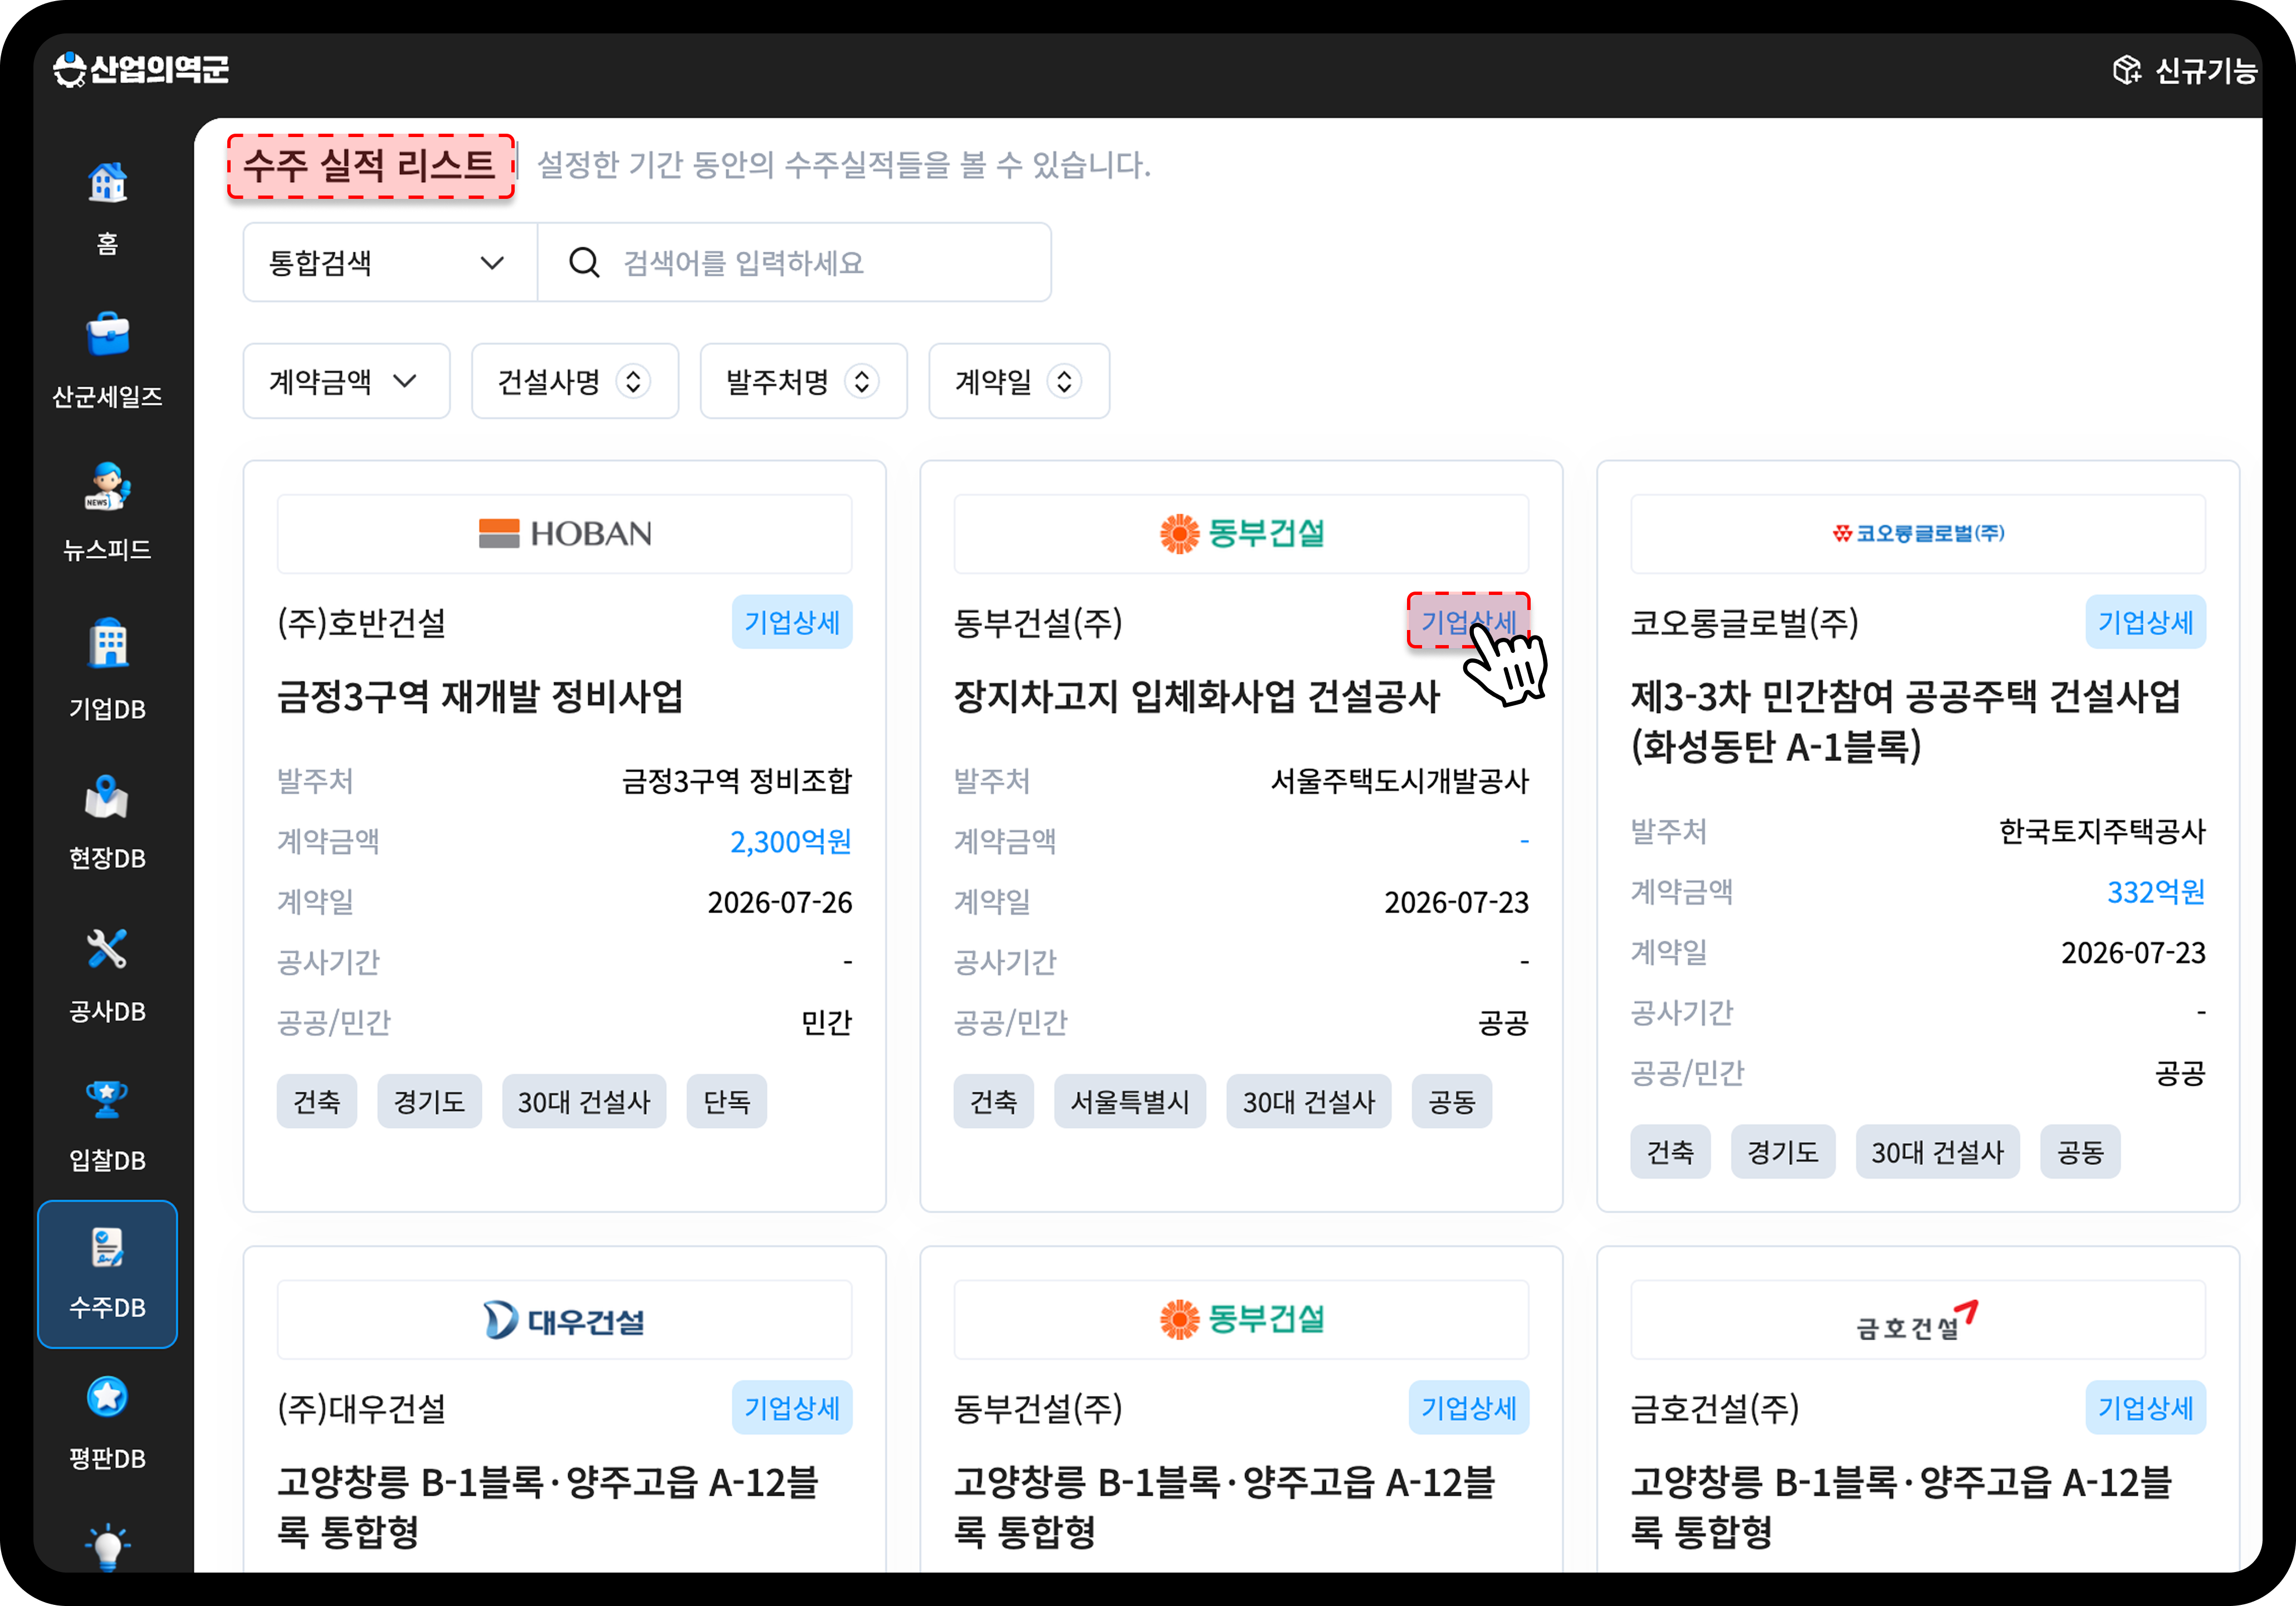Click 기업상세 on lower 동부건설 card
Image resolution: width=2296 pixels, height=1606 pixels.
1468,1408
